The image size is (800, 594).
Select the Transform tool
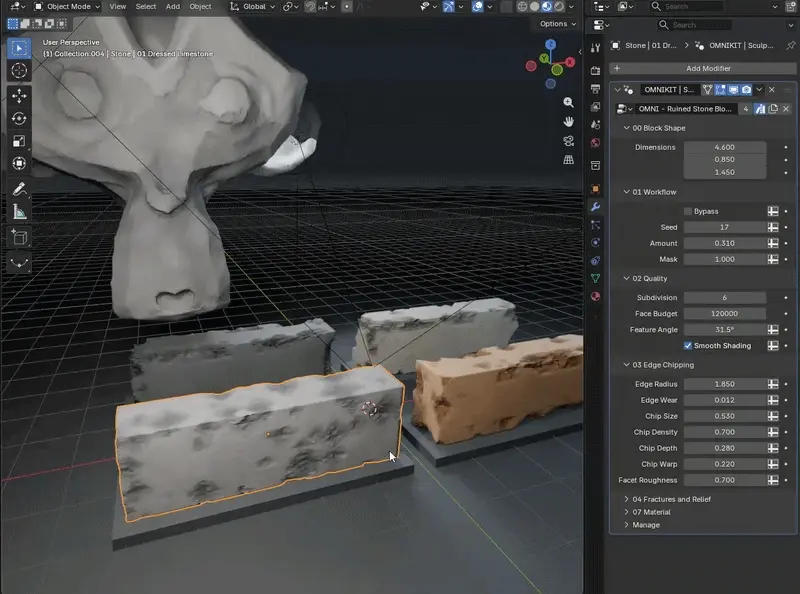(19, 163)
